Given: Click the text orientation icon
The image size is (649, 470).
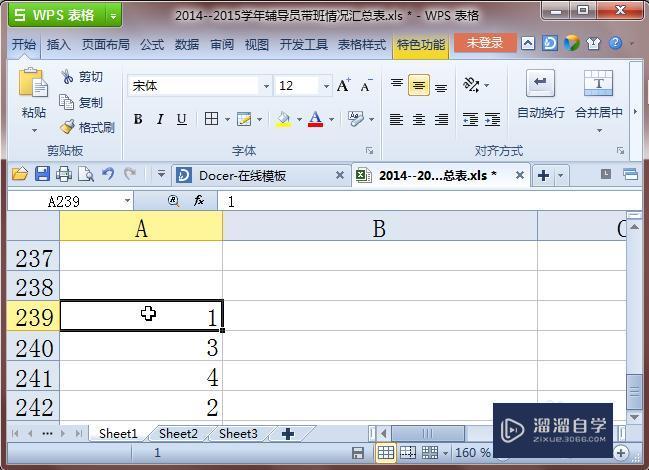Looking at the screenshot, I should pyautogui.click(x=471, y=85).
